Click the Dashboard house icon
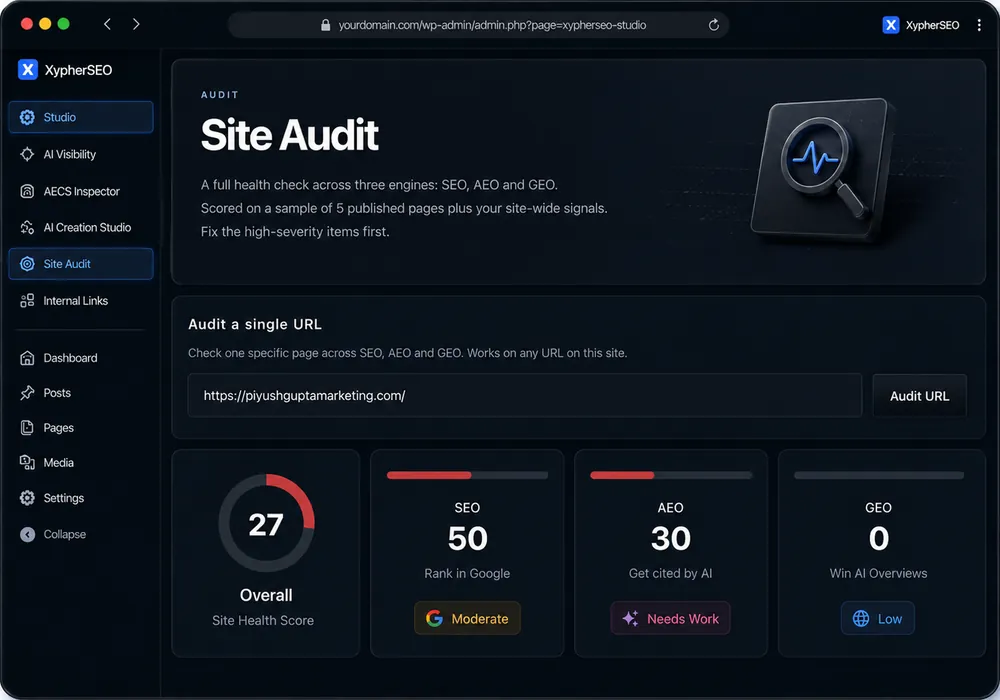This screenshot has height=700, width=1000. (x=27, y=358)
